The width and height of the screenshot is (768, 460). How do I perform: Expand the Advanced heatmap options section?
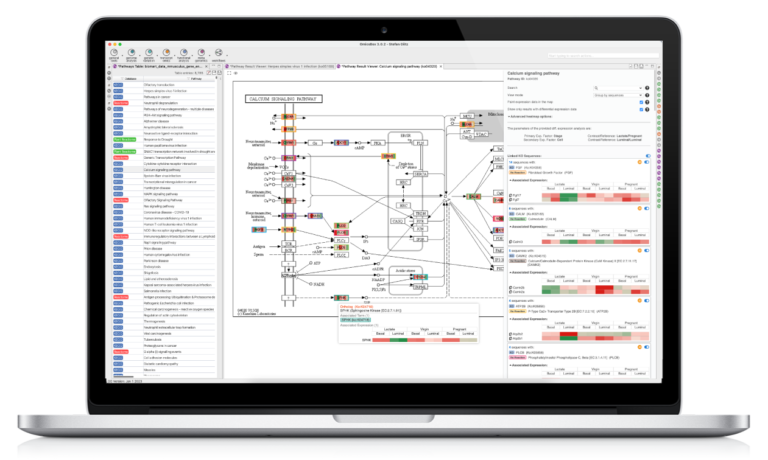coord(530,117)
